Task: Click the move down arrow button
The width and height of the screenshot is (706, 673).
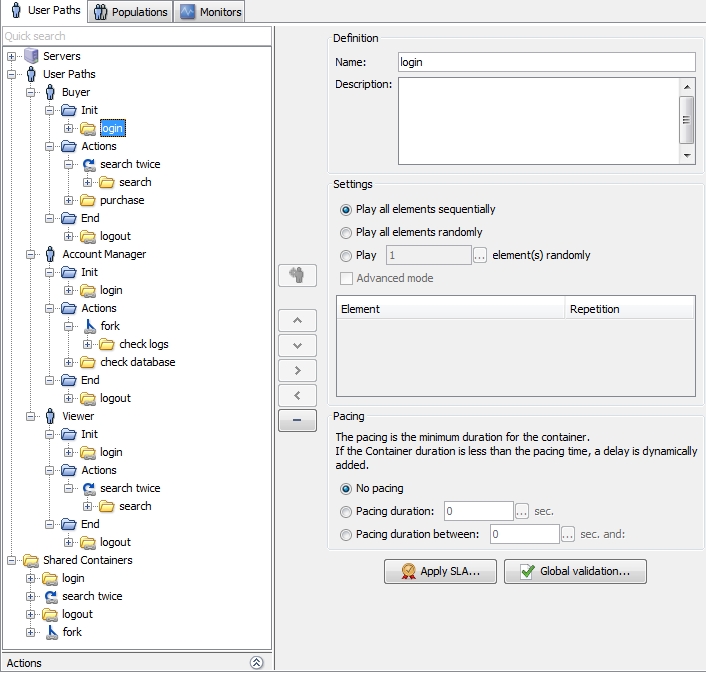Action: click(x=297, y=346)
